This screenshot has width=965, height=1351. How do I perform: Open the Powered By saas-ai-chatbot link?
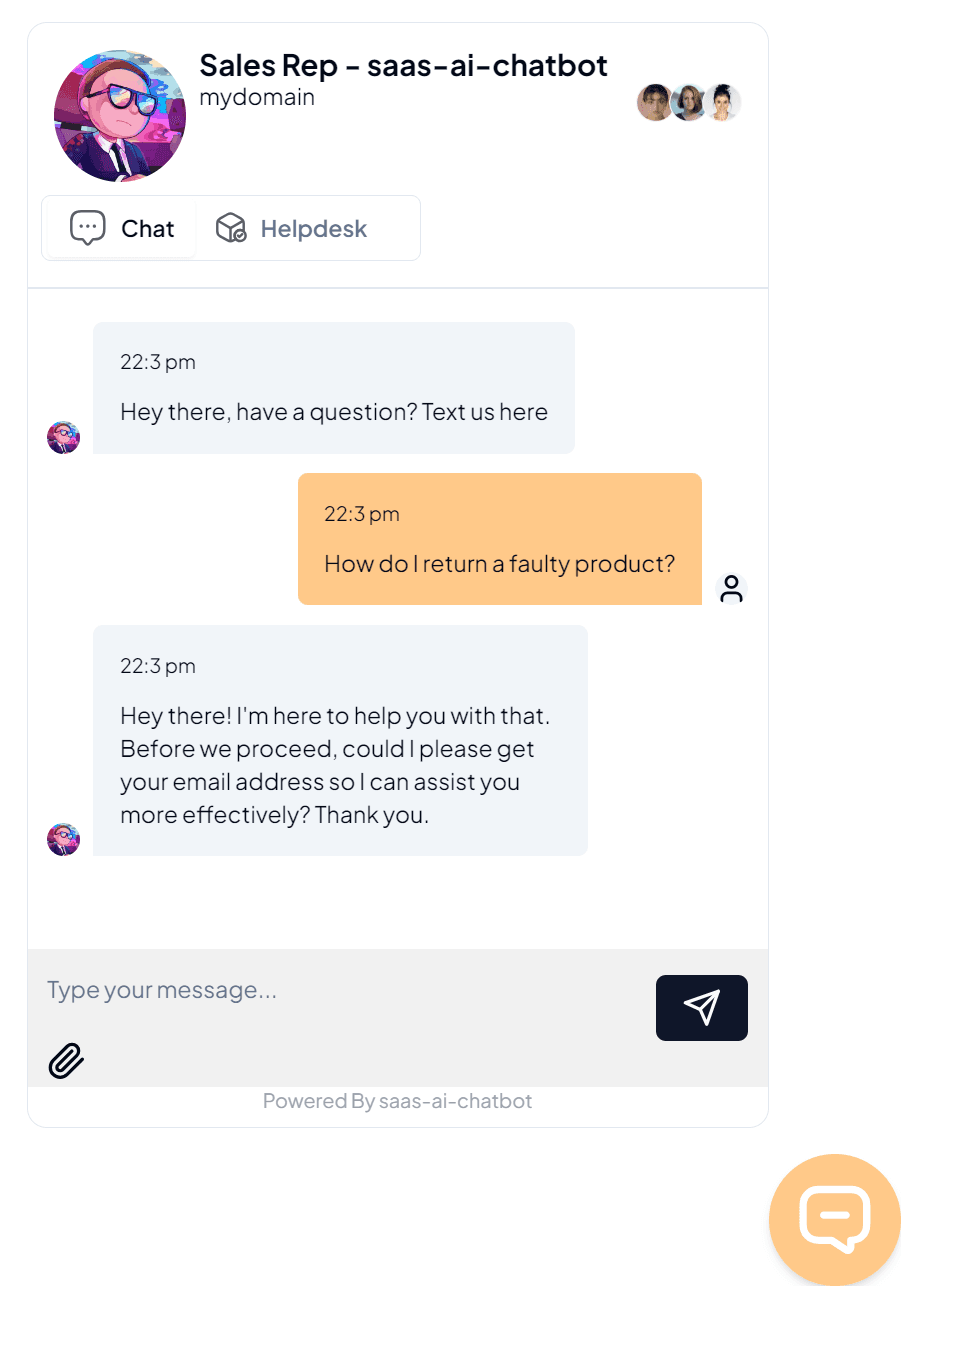[x=397, y=1100]
